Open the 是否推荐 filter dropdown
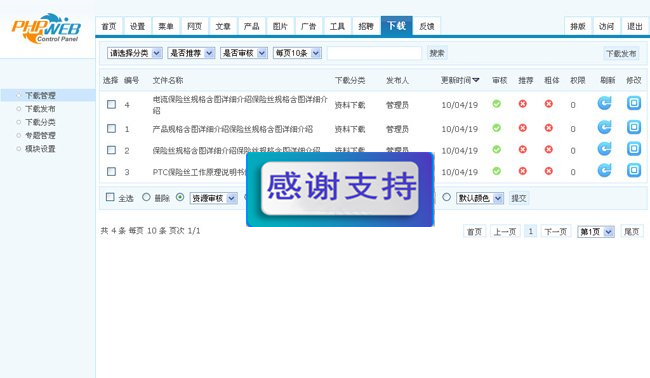Screen dimensions: 650x378 click(x=191, y=53)
